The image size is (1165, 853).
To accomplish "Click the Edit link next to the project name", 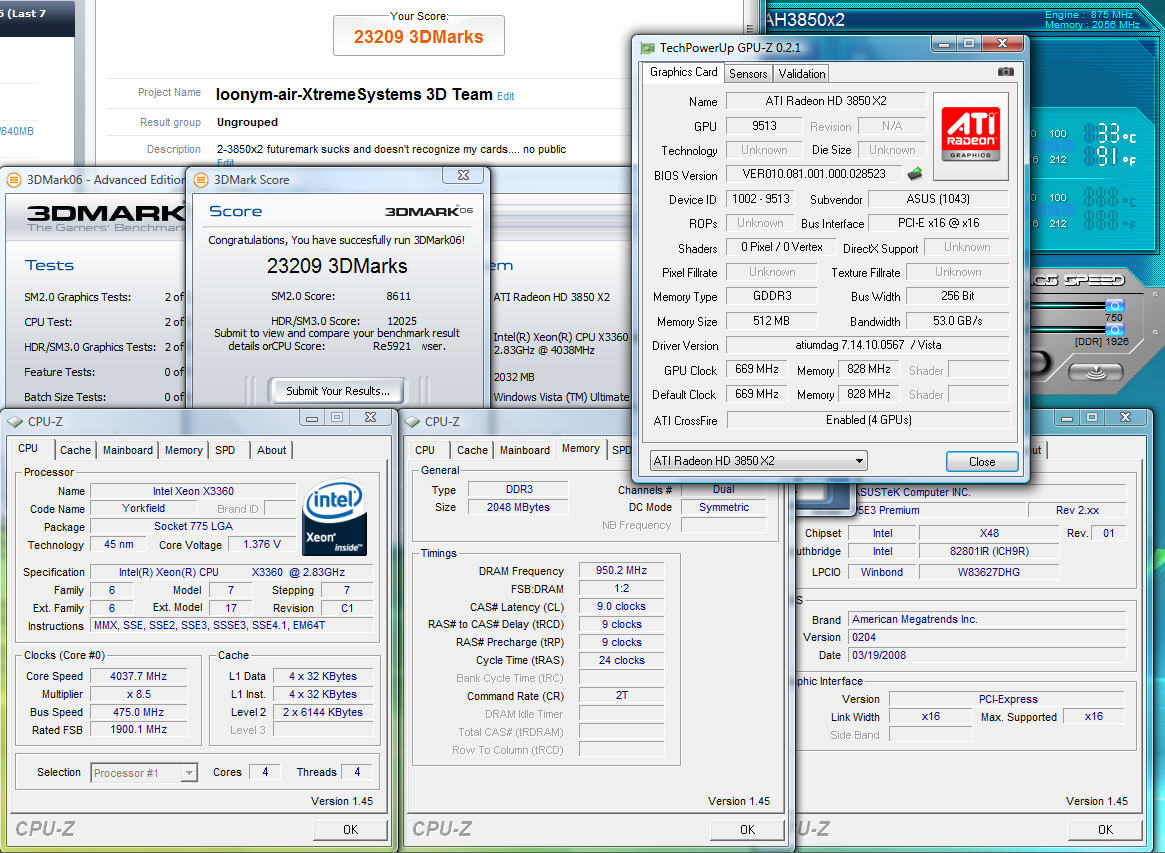I will click(505, 96).
